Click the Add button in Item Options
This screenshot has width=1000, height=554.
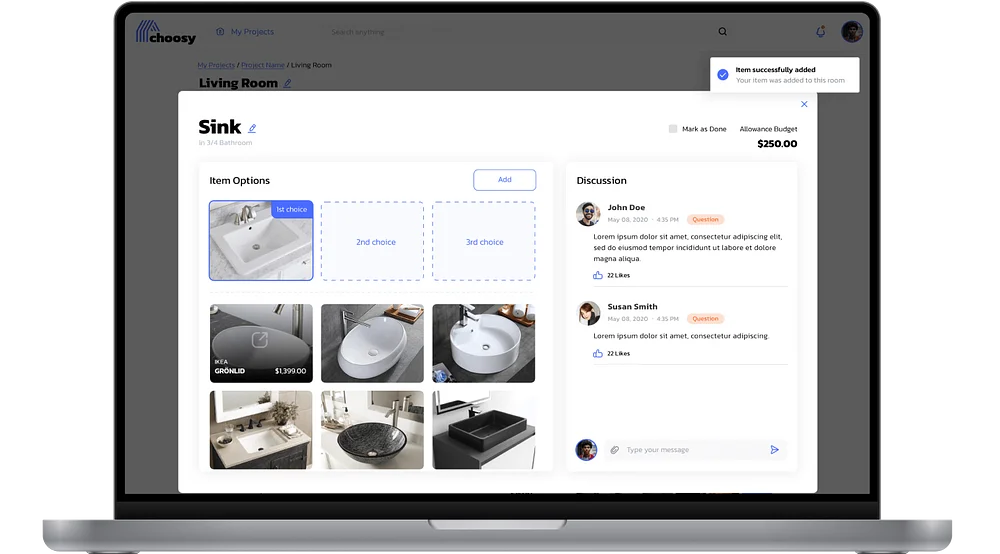(504, 180)
